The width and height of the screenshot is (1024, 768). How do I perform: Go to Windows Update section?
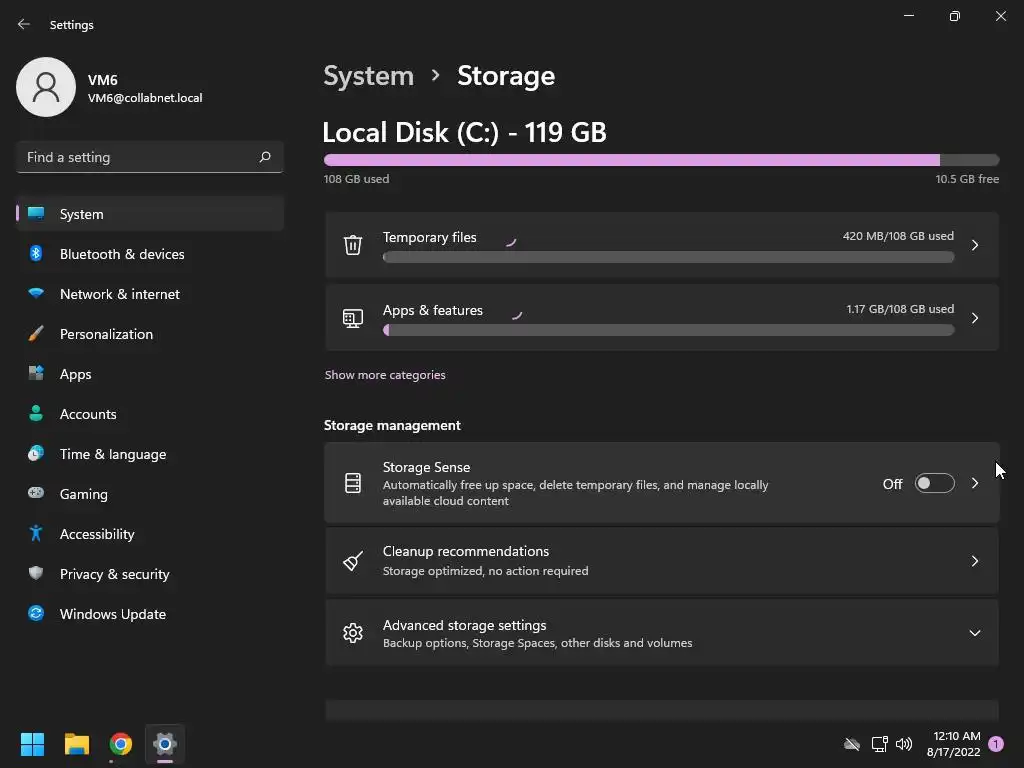click(x=112, y=614)
